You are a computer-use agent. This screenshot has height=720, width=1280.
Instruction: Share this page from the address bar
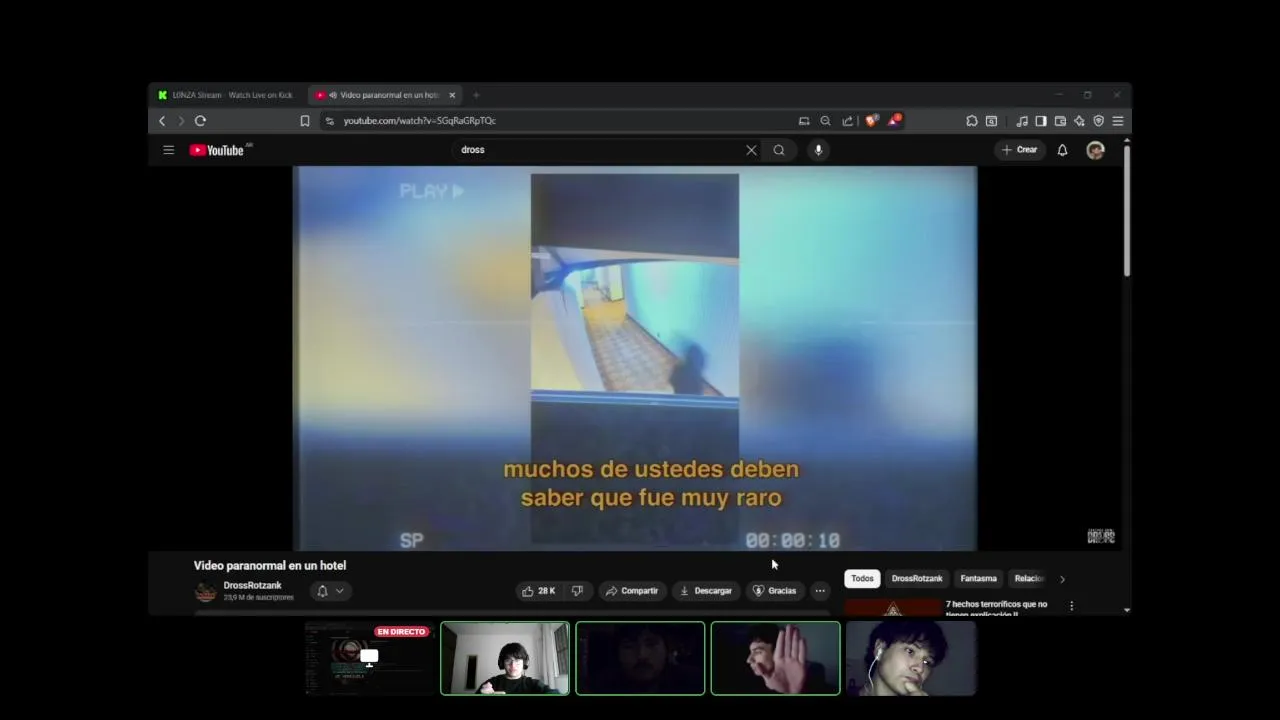847,121
